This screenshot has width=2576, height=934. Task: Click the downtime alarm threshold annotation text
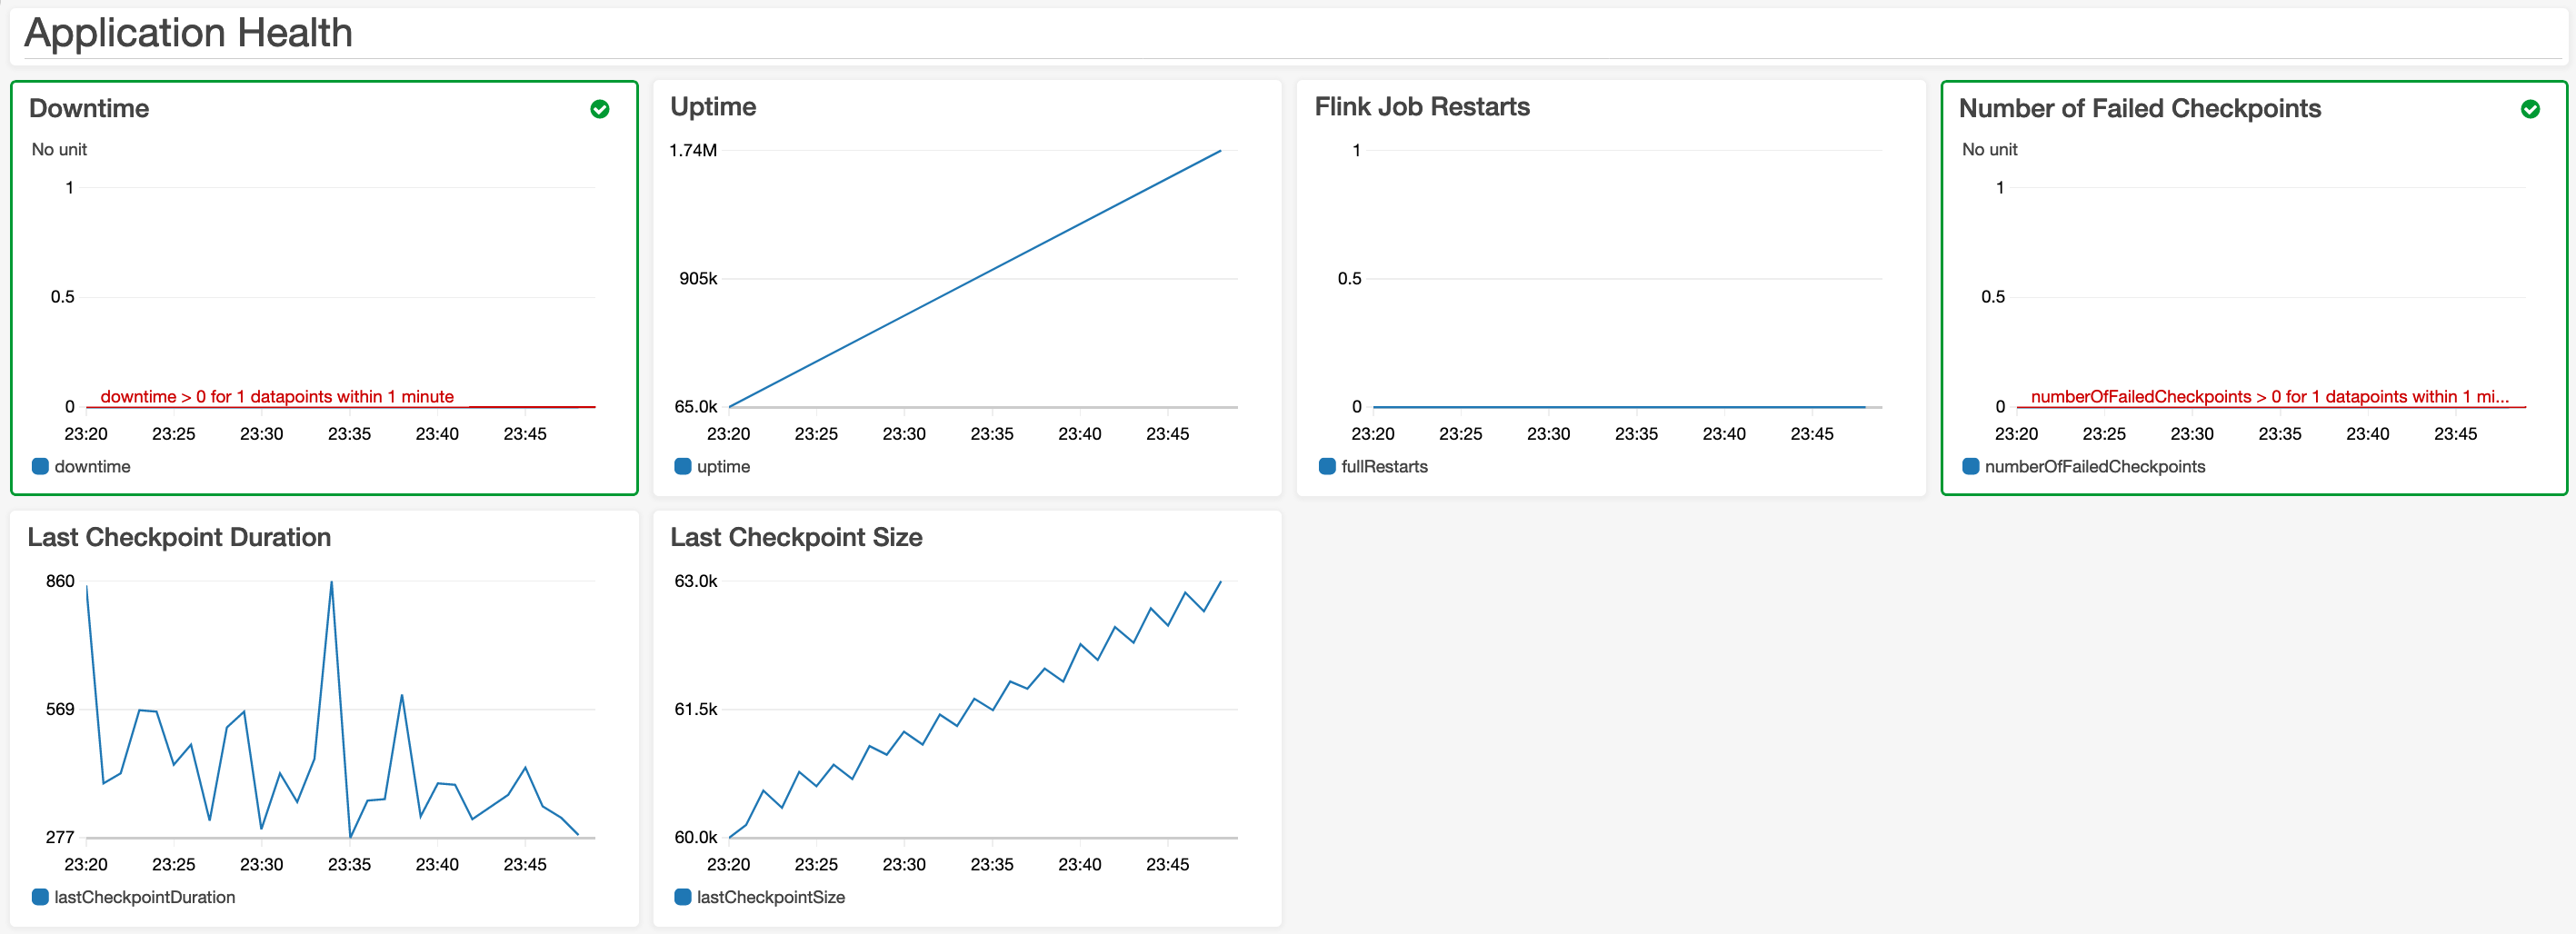click(277, 397)
